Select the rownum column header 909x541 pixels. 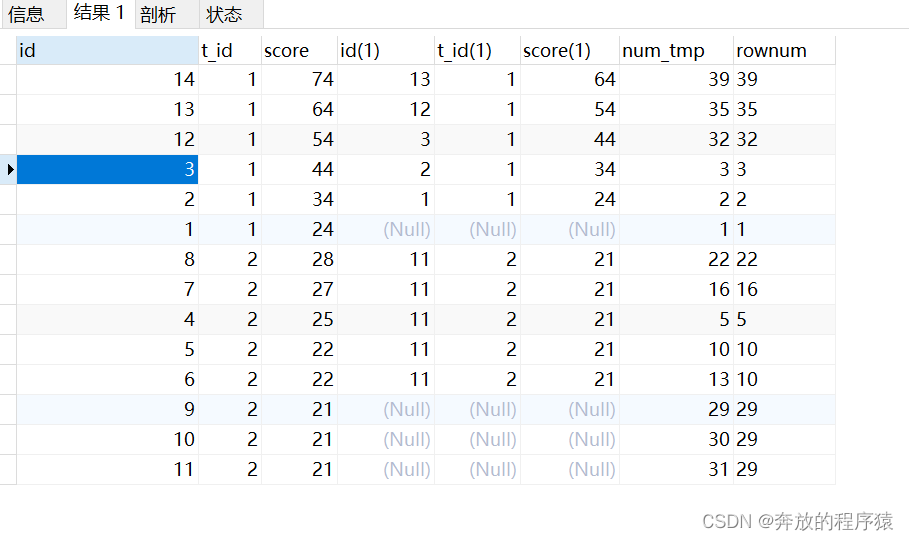(783, 50)
